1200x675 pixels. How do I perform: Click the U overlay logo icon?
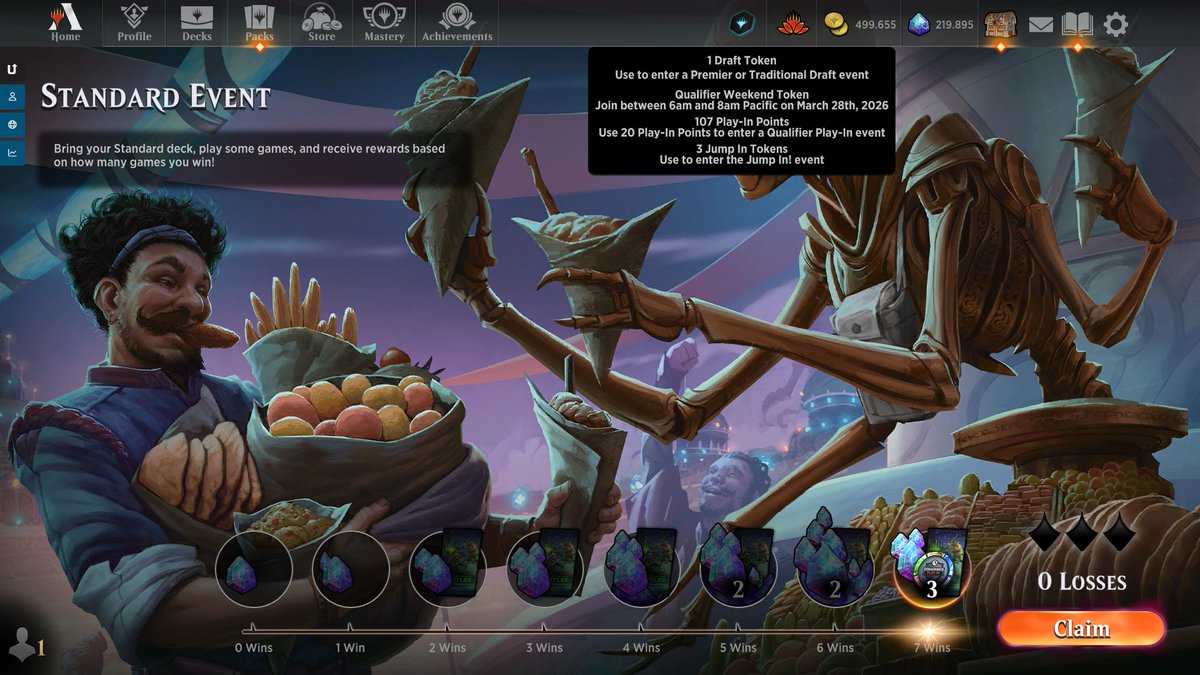pos(12,70)
